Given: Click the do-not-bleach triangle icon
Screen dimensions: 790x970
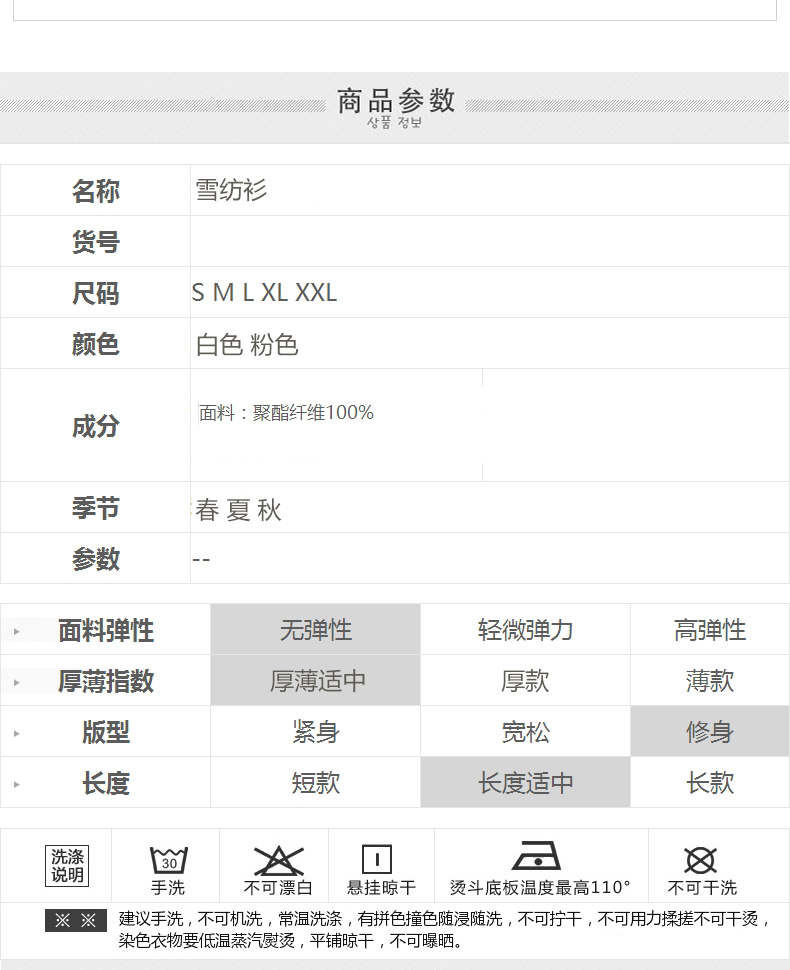Looking at the screenshot, I should [x=278, y=860].
